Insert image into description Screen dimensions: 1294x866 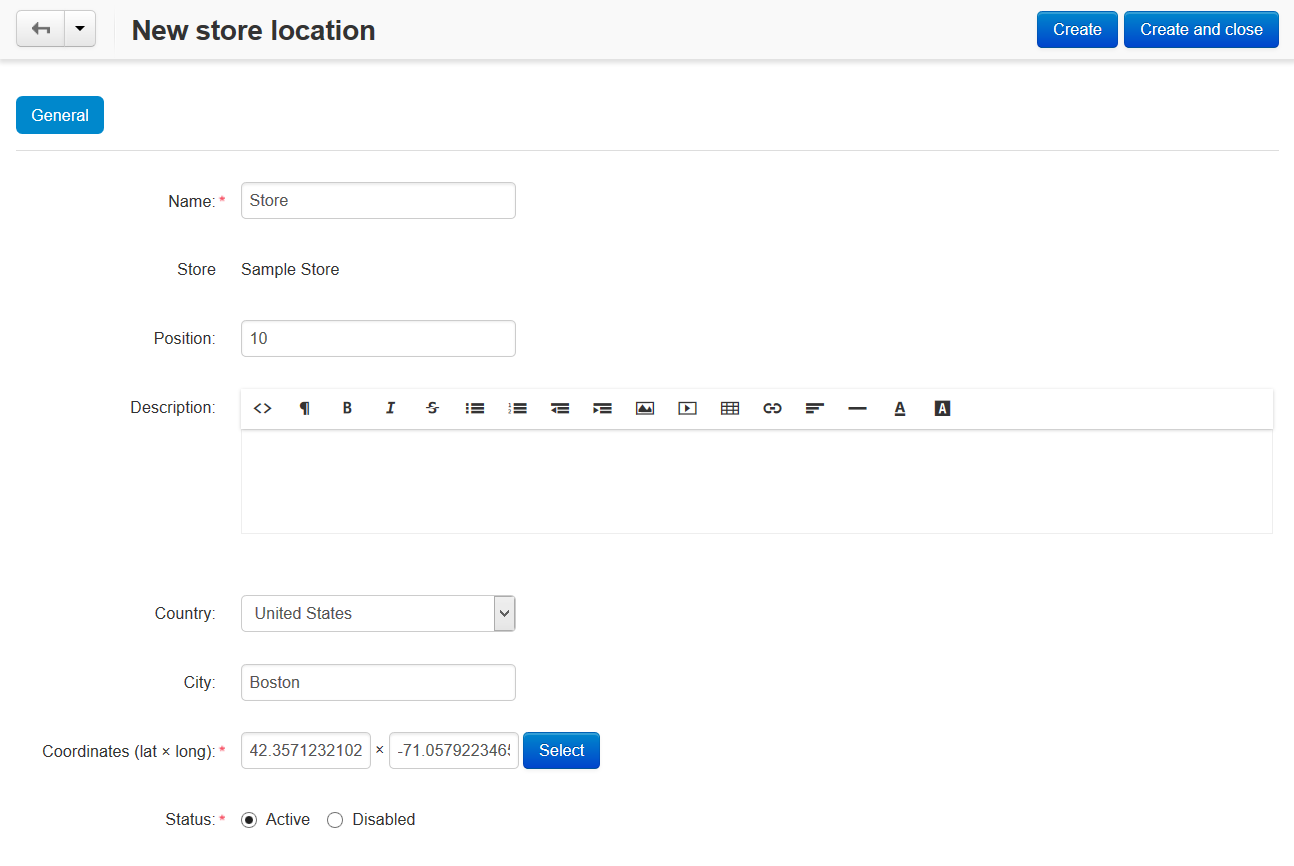click(x=645, y=408)
